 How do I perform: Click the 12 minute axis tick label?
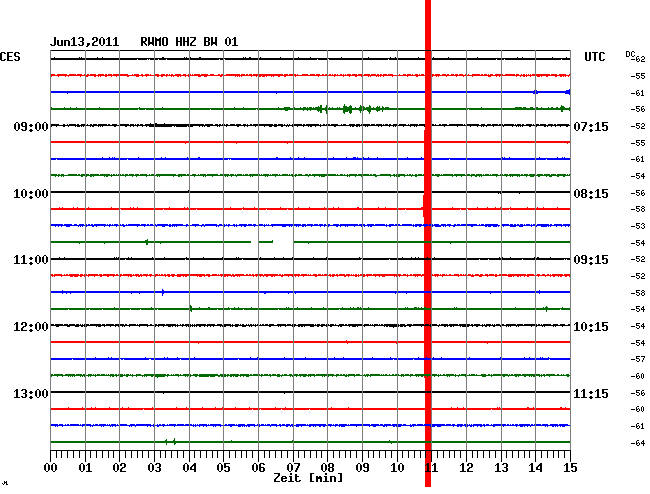pos(466,468)
